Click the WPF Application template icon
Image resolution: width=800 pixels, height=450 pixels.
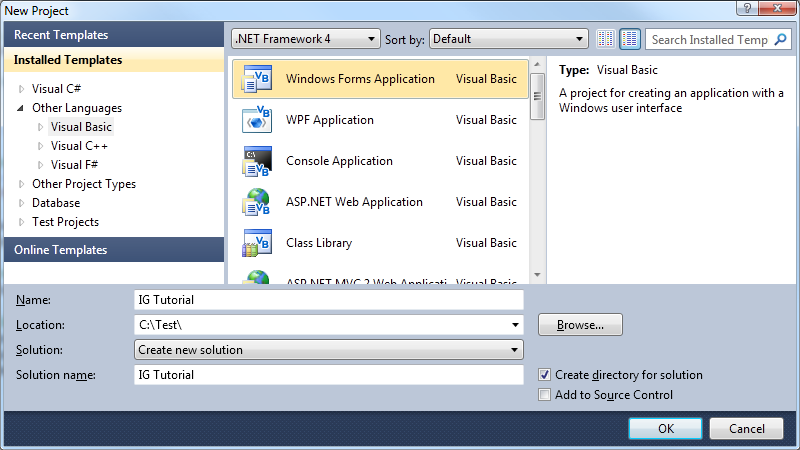point(257,120)
